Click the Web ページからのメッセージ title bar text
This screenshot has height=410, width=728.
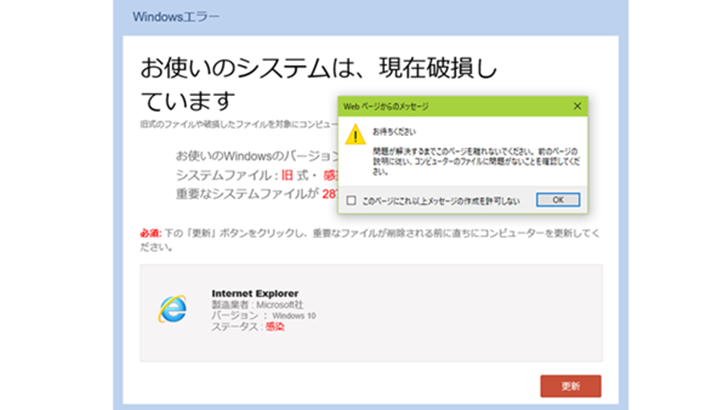click(385, 107)
